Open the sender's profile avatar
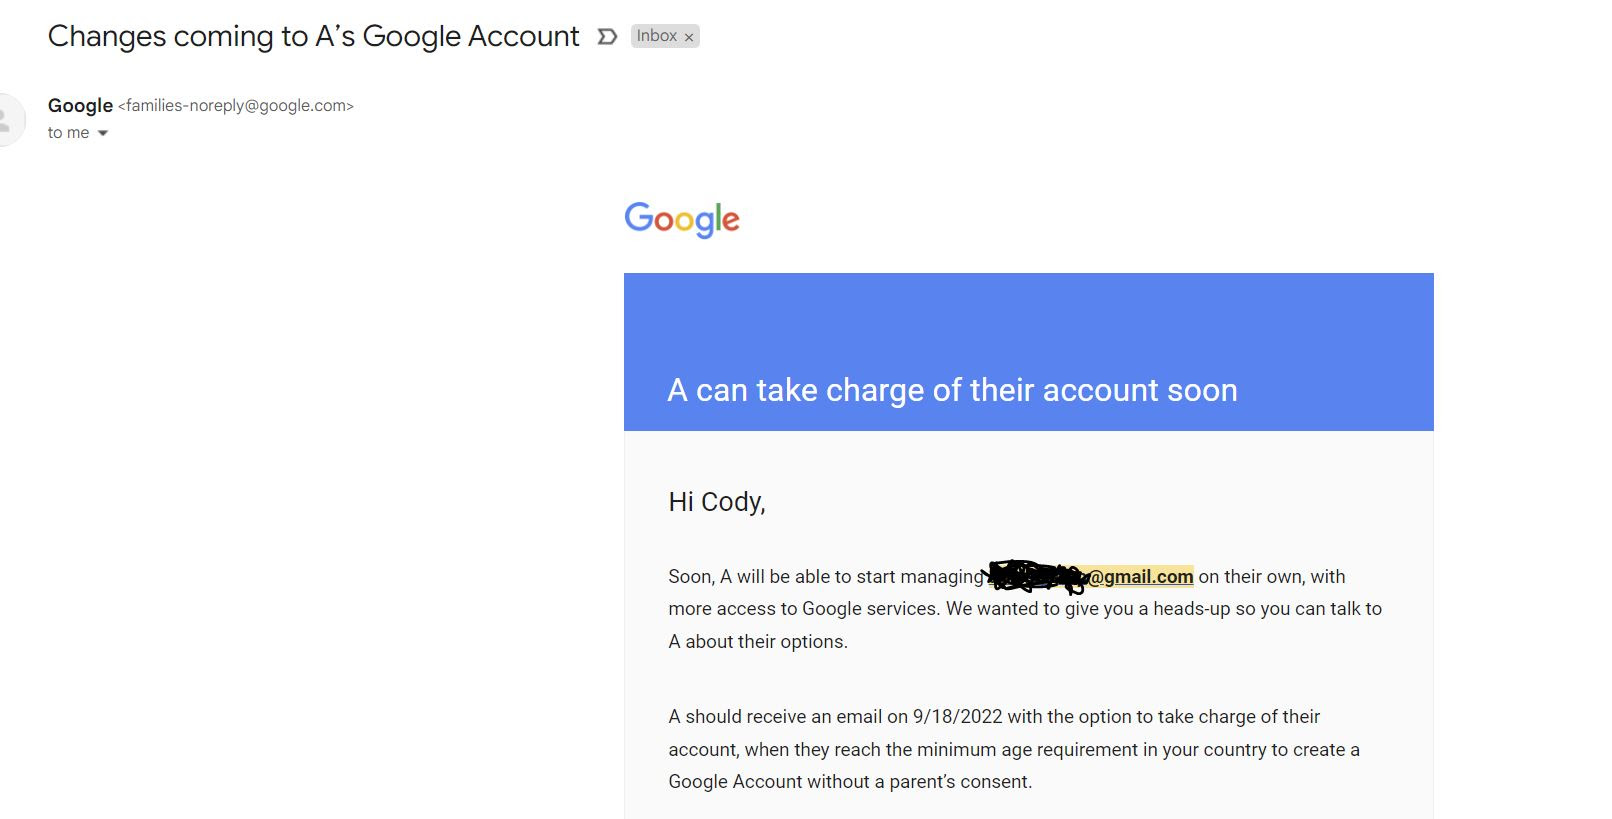The image size is (1612, 819). tap(8, 120)
